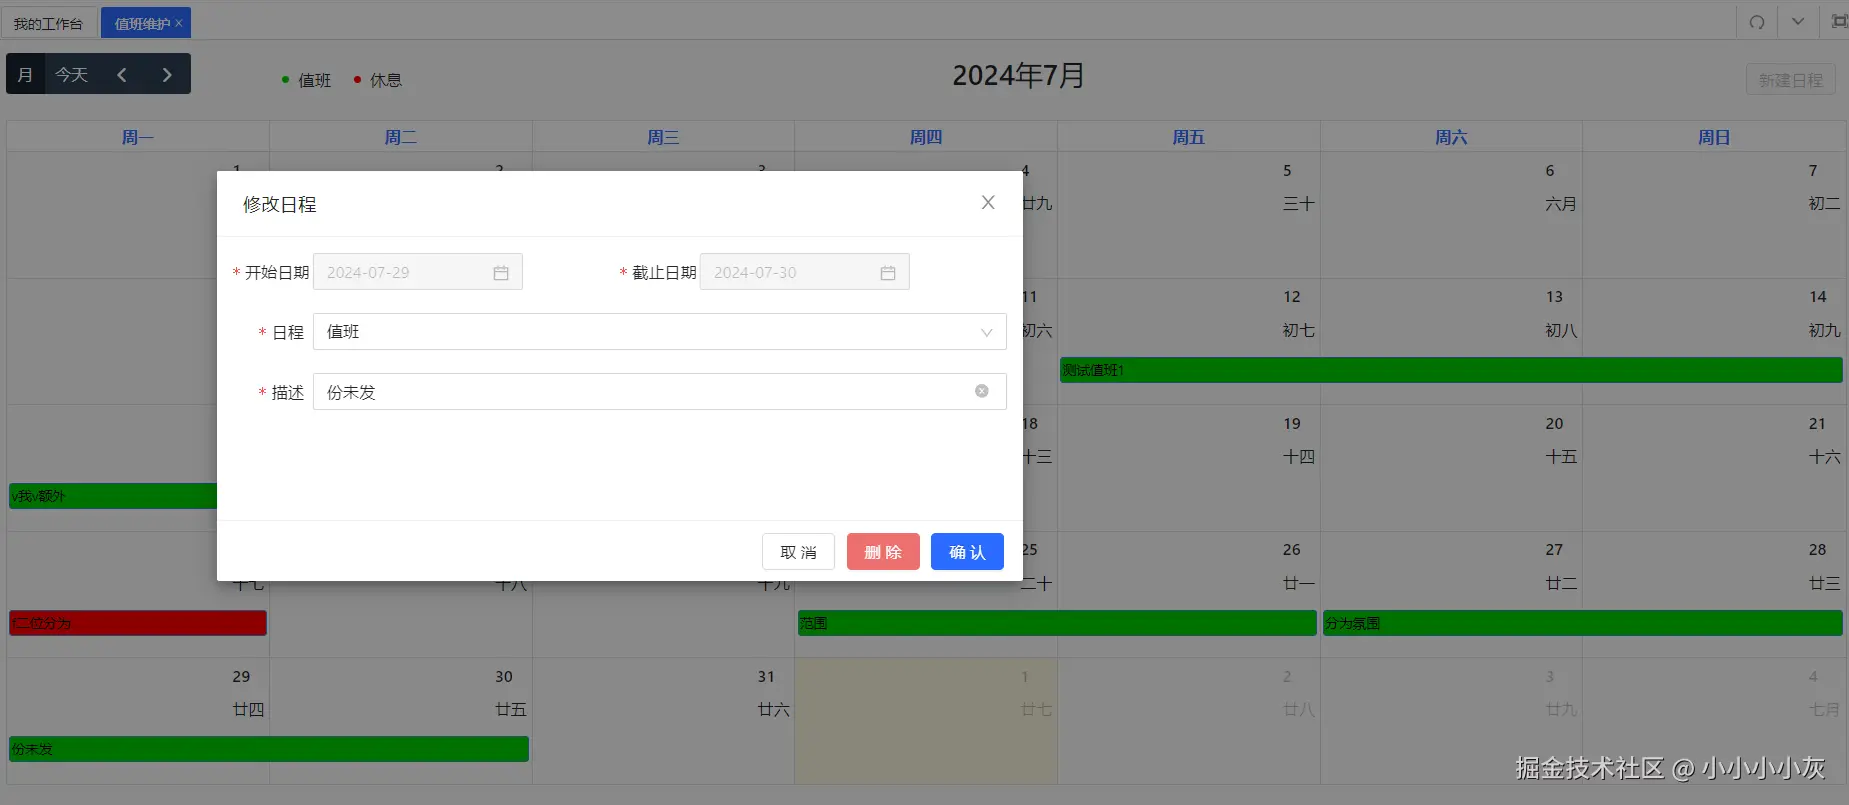Click the 周二 column header

(x=400, y=137)
